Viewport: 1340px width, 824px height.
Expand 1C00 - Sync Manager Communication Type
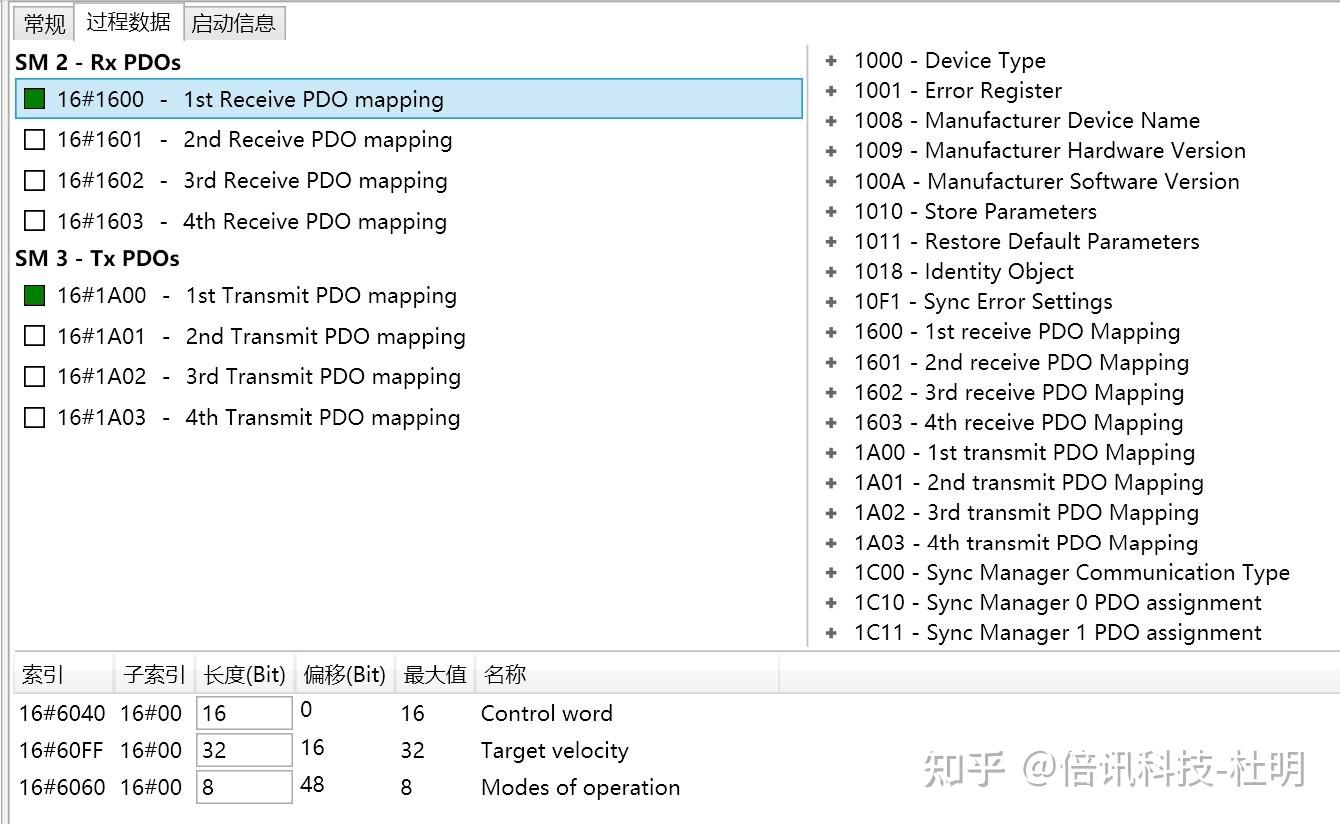point(831,572)
